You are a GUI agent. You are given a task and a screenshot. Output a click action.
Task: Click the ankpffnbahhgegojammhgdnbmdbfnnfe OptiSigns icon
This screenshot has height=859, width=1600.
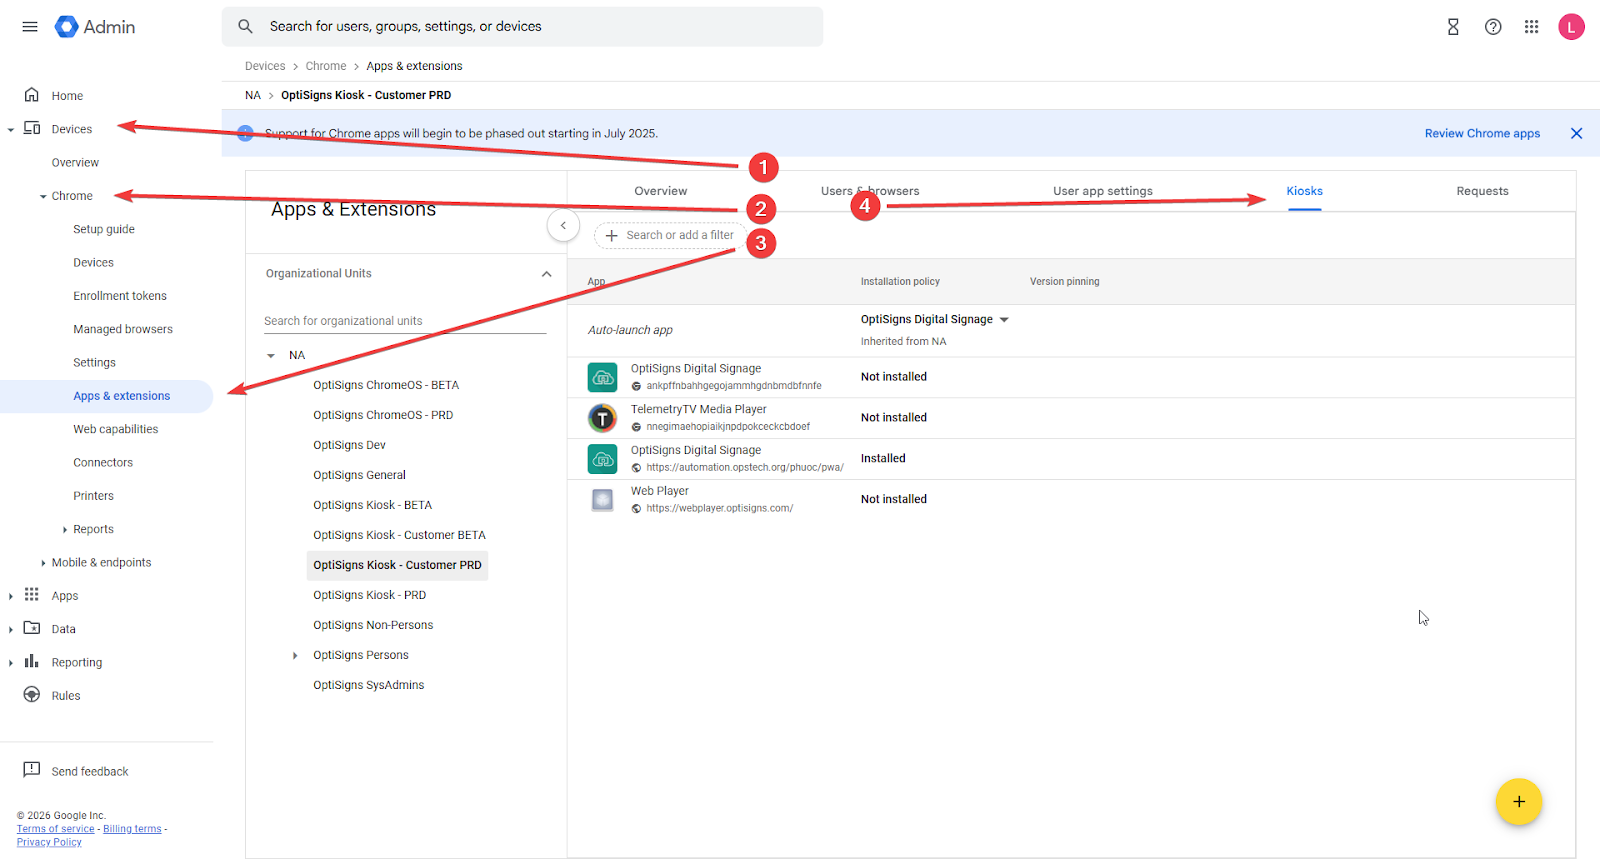coord(602,377)
